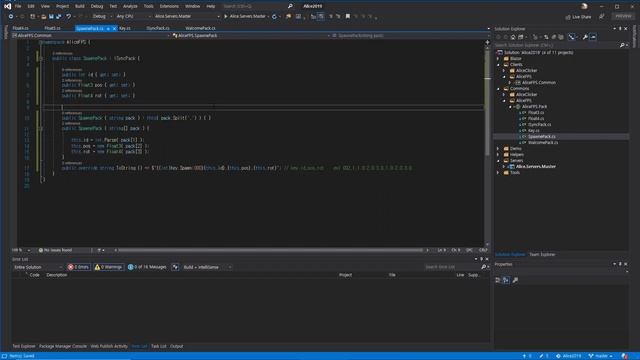Click the feedback icon near Live Share

tap(602, 16)
